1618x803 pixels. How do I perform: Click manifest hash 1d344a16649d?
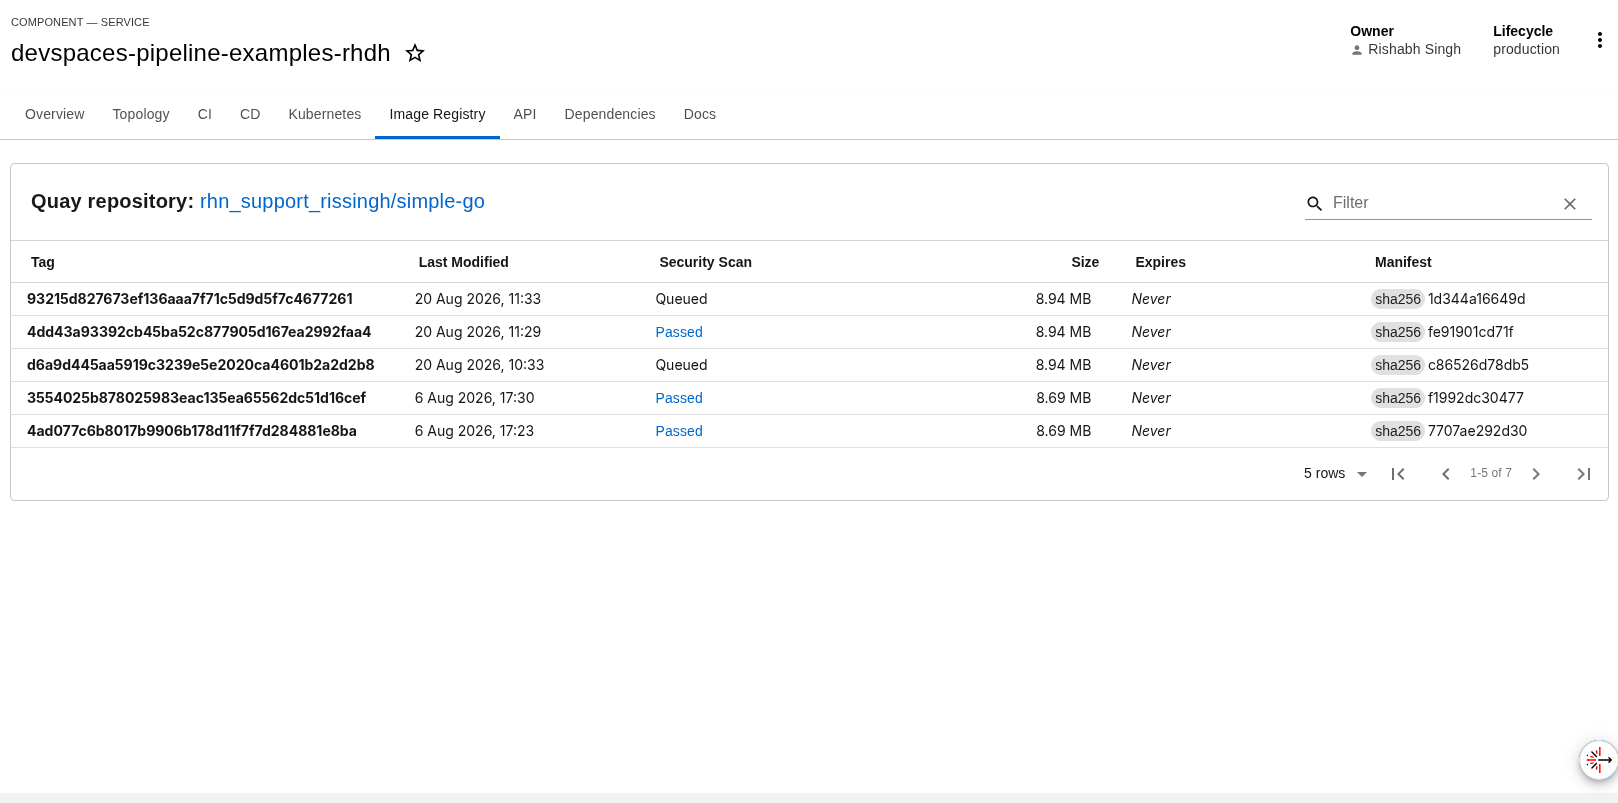point(1477,299)
